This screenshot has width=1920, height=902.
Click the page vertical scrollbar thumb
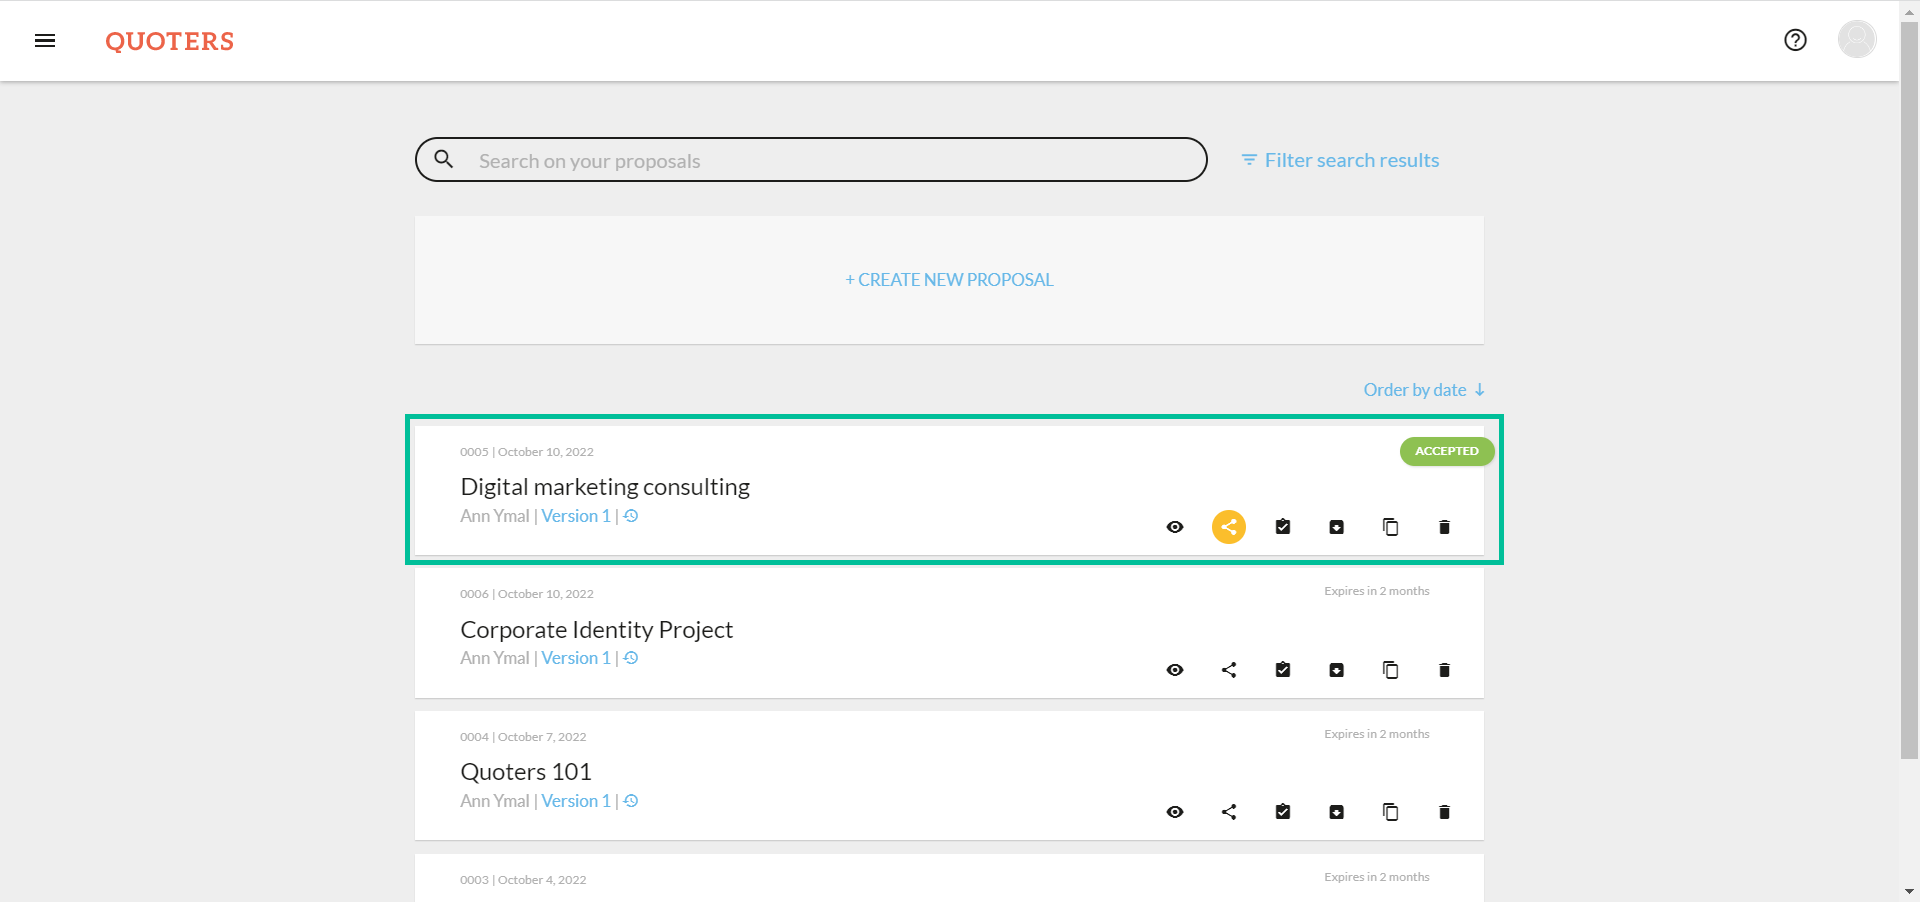pyautogui.click(x=1909, y=390)
